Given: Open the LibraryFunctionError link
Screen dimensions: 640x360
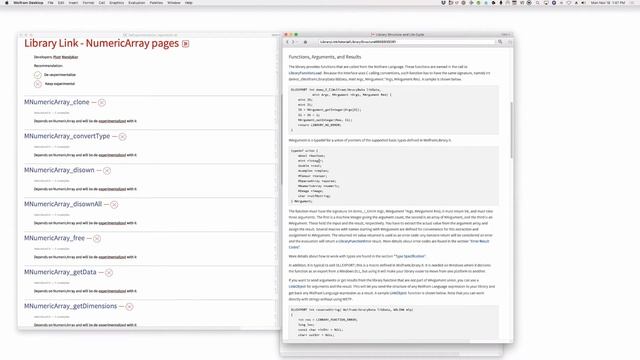Looking at the screenshot, I should coord(354,241).
